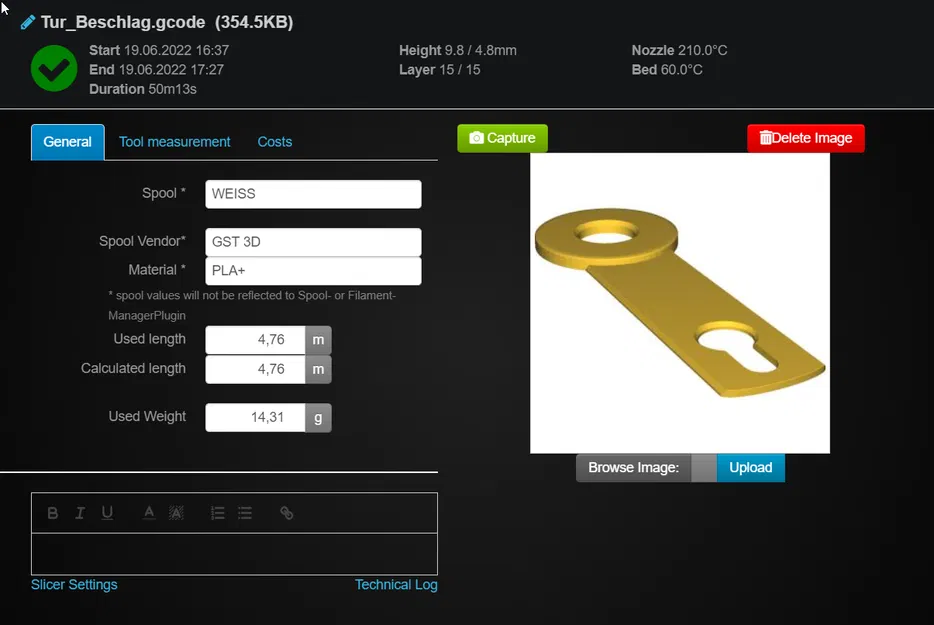Edit the Used length value
Screen dimensions: 934x625
[x=256, y=340]
